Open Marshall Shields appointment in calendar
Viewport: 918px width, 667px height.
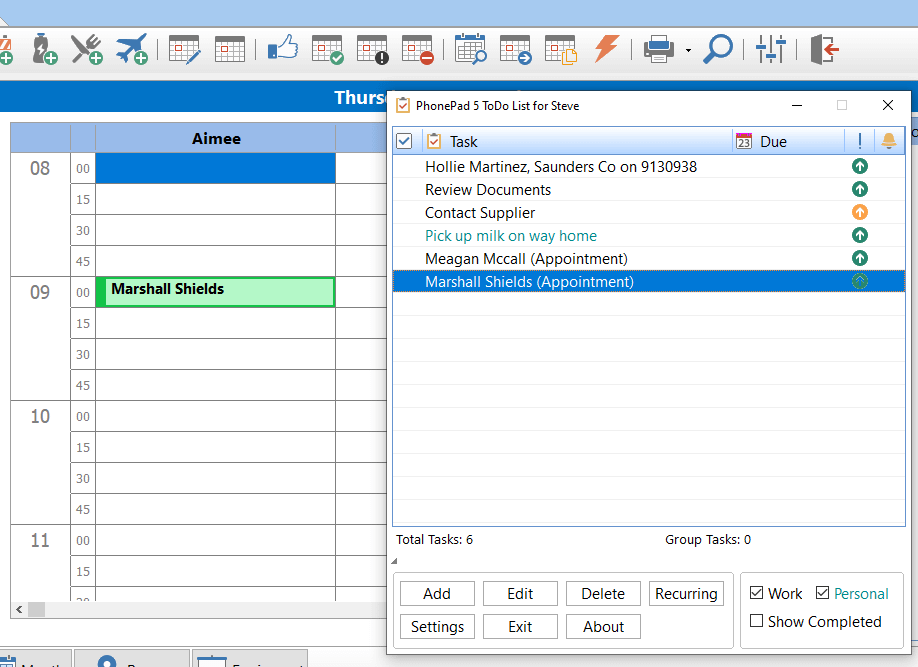215,292
